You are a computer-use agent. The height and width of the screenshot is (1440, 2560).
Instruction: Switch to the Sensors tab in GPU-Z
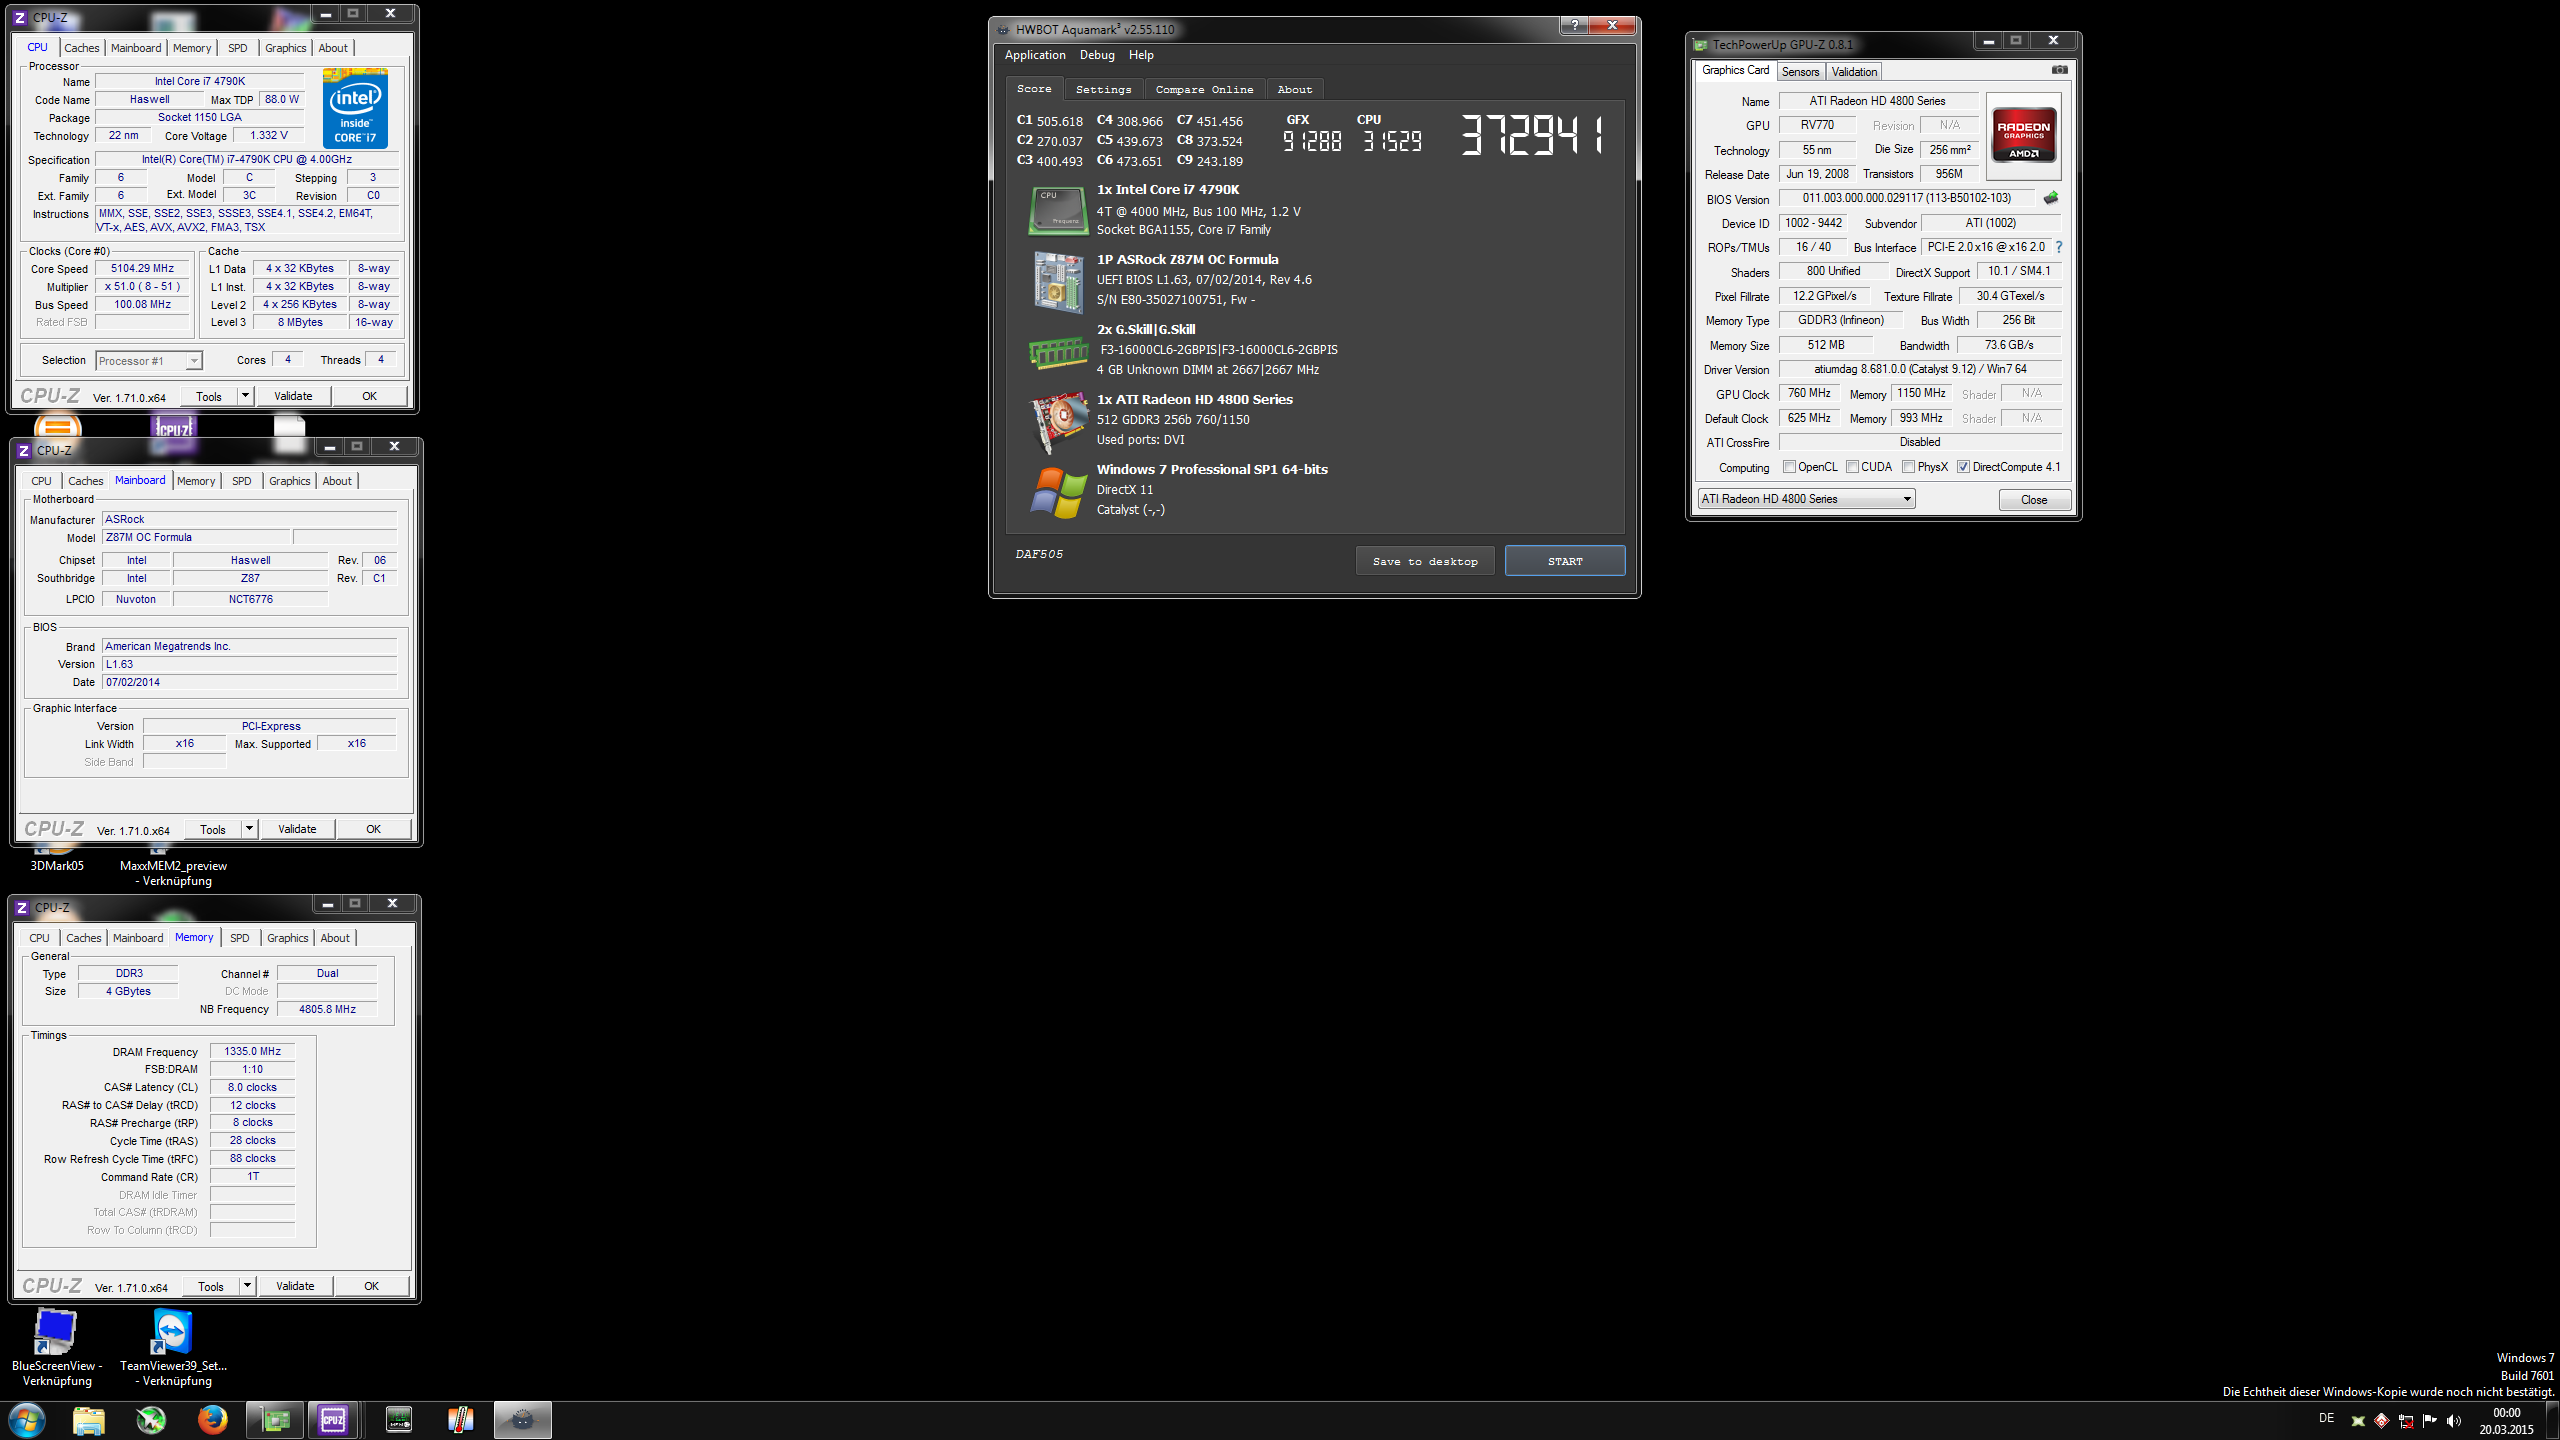coord(1800,72)
